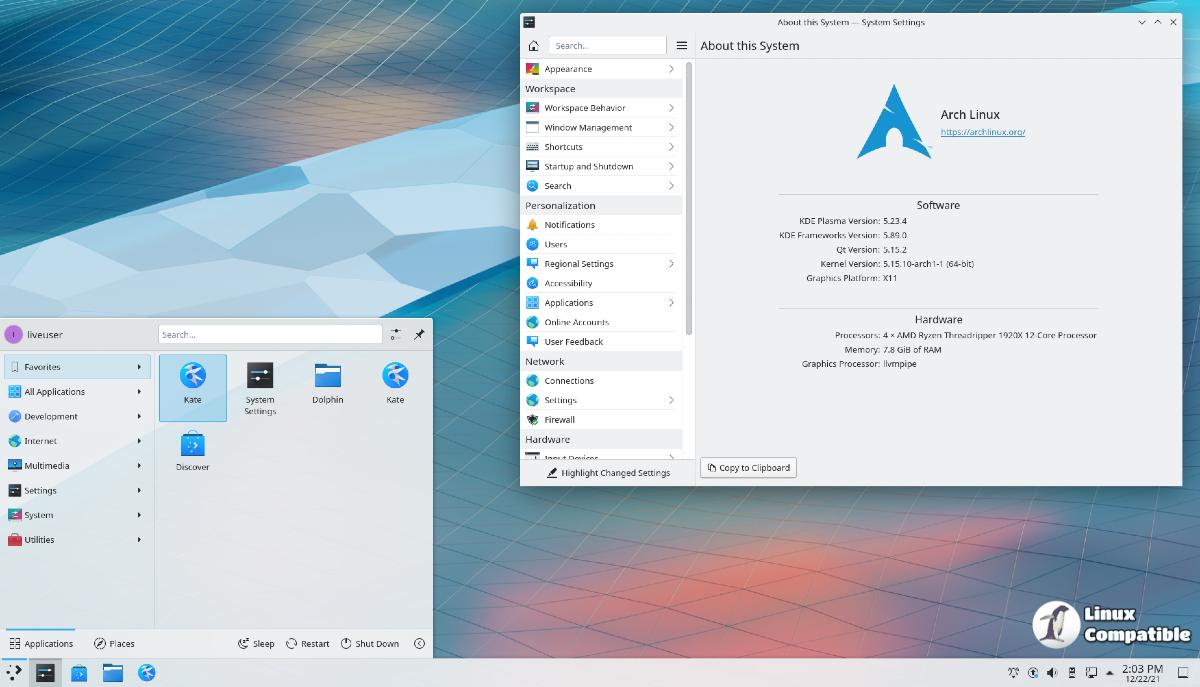Click the home icon in System Settings

click(534, 46)
